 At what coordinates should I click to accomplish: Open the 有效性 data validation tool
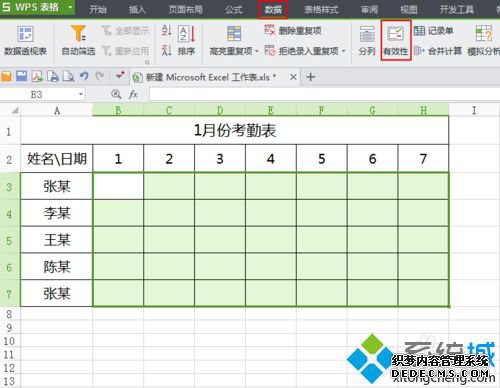point(396,40)
